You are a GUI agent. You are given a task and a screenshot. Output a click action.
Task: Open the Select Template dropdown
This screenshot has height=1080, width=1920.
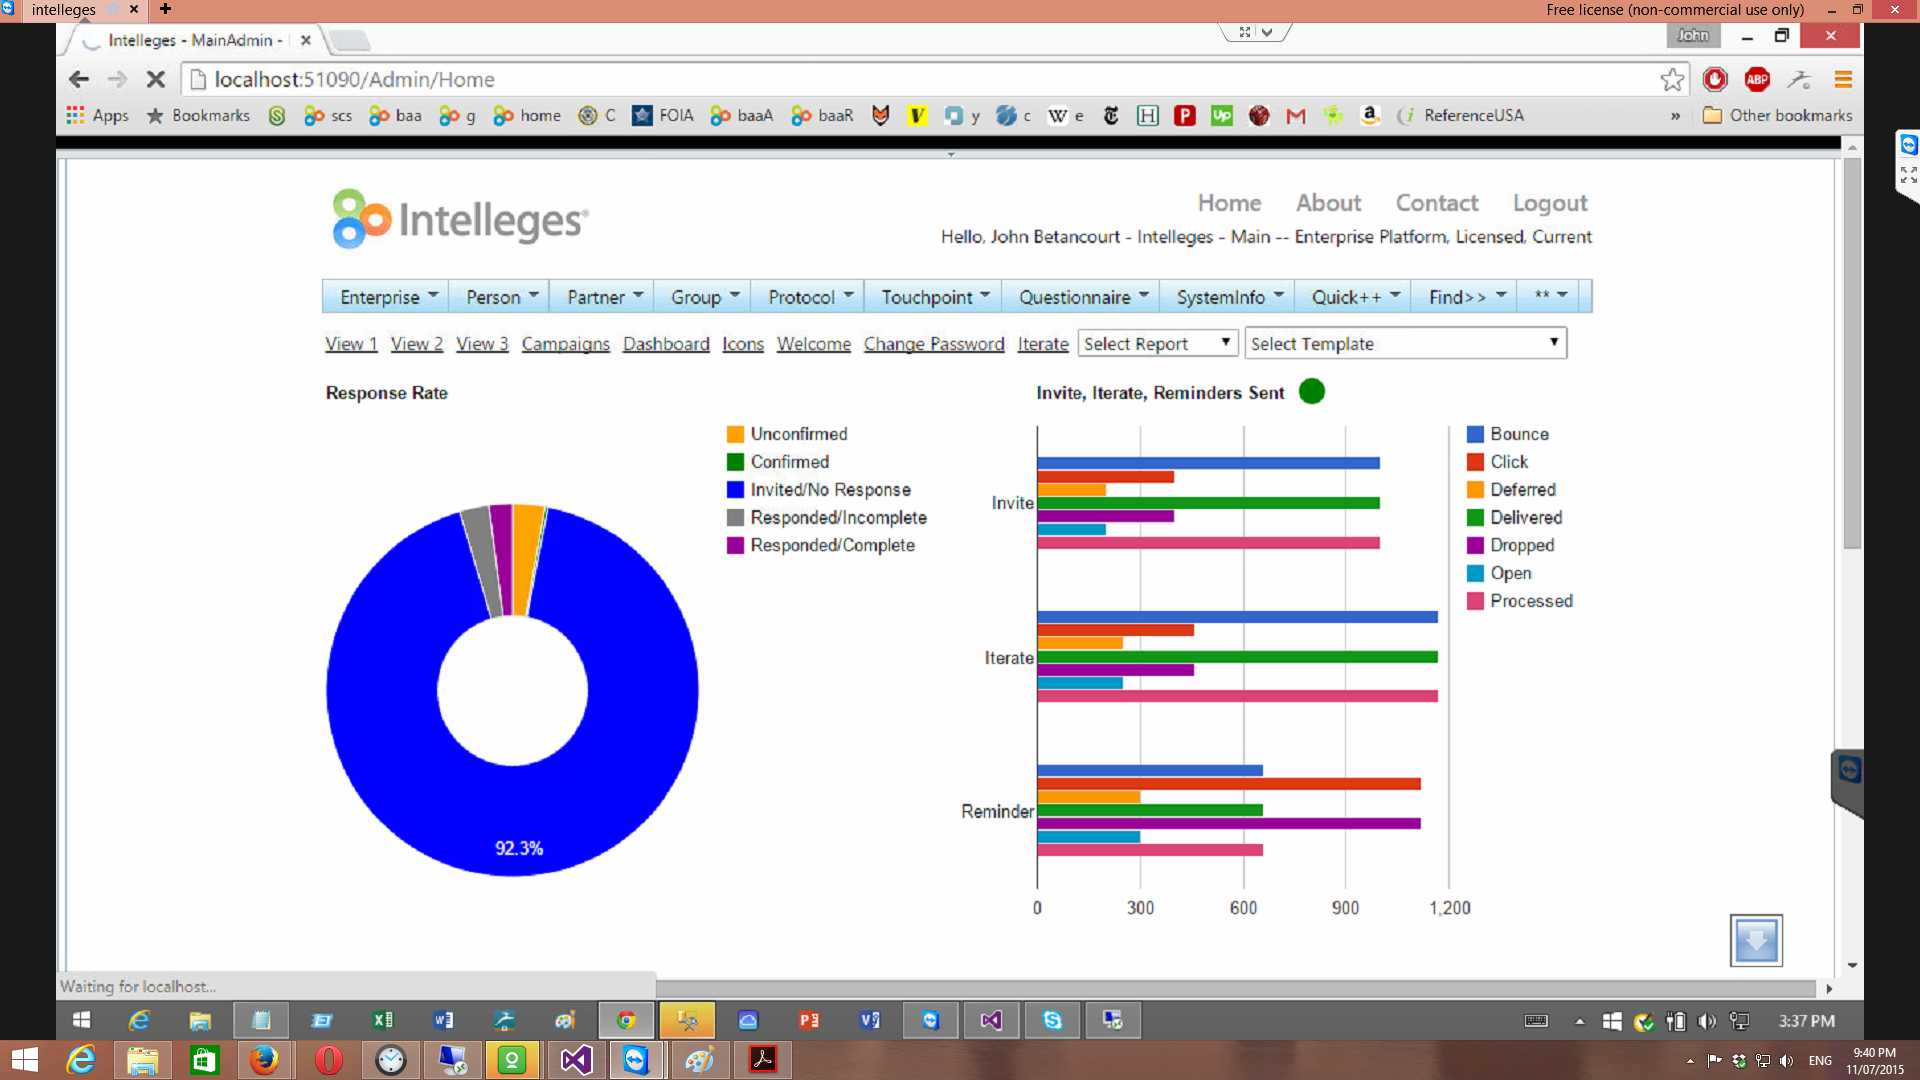[x=1406, y=344]
